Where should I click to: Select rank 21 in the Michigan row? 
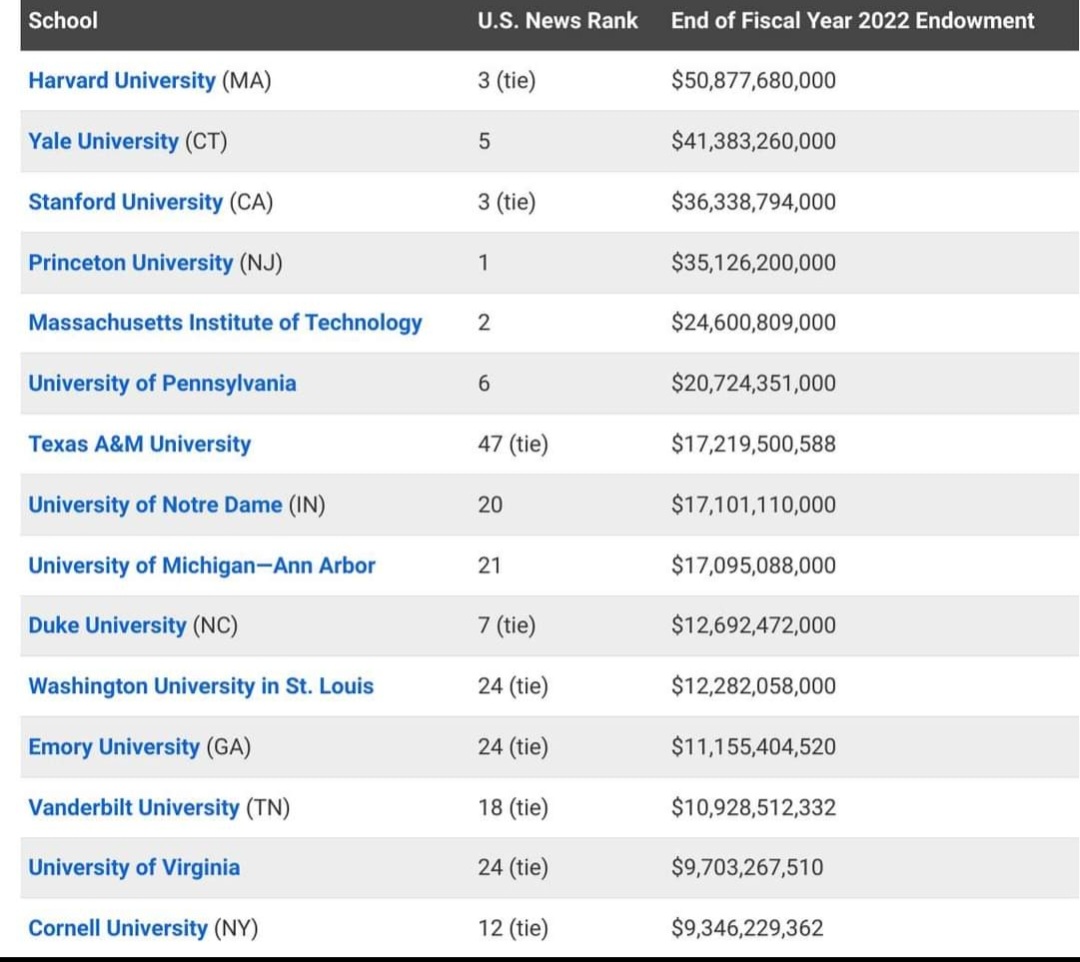coord(490,565)
